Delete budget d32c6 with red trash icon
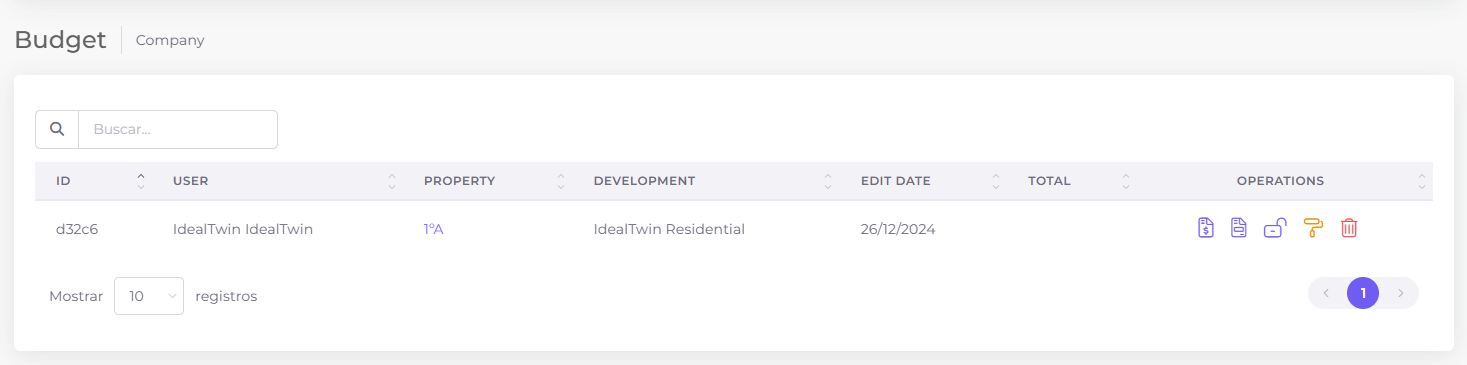Image resolution: width=1467 pixels, height=365 pixels. 1349,228
